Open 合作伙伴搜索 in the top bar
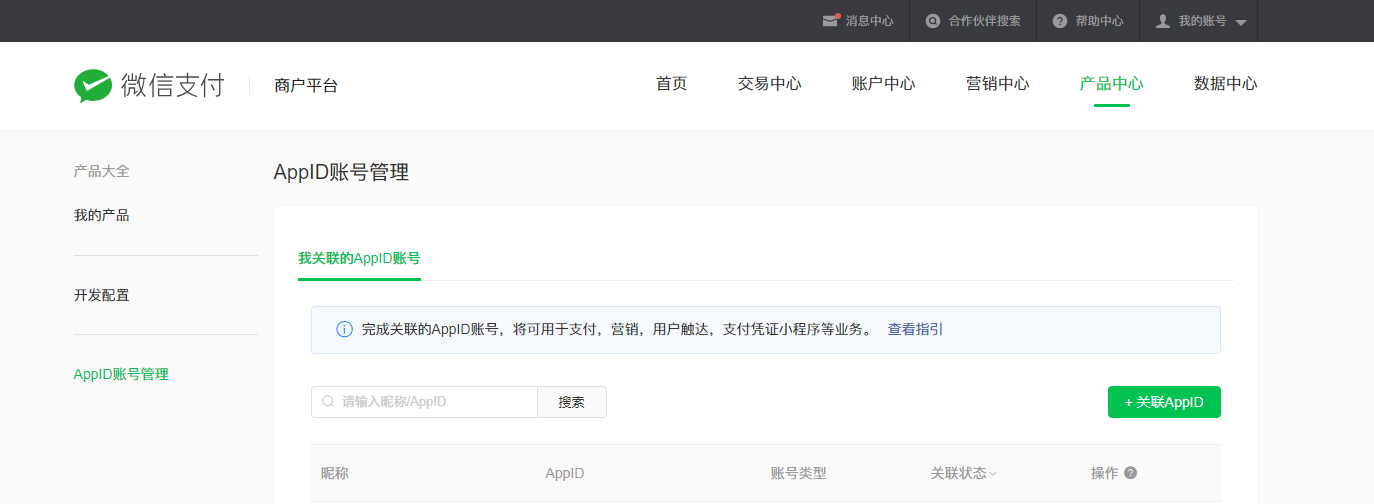 pyautogui.click(x=984, y=21)
